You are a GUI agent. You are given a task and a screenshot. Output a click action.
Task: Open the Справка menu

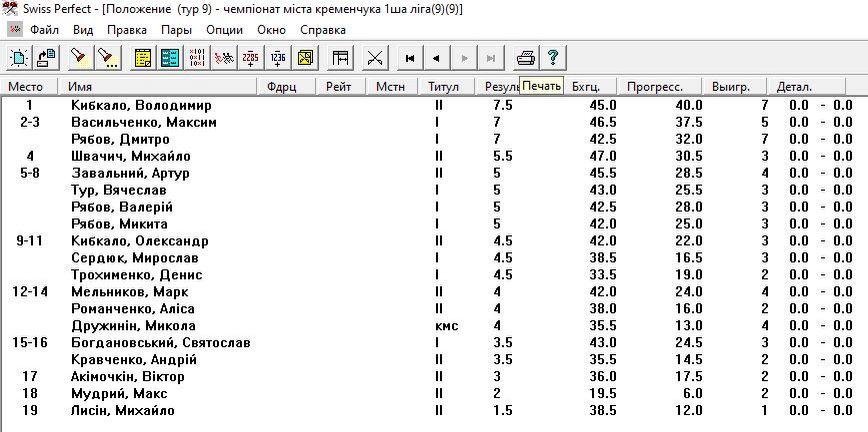coord(323,30)
